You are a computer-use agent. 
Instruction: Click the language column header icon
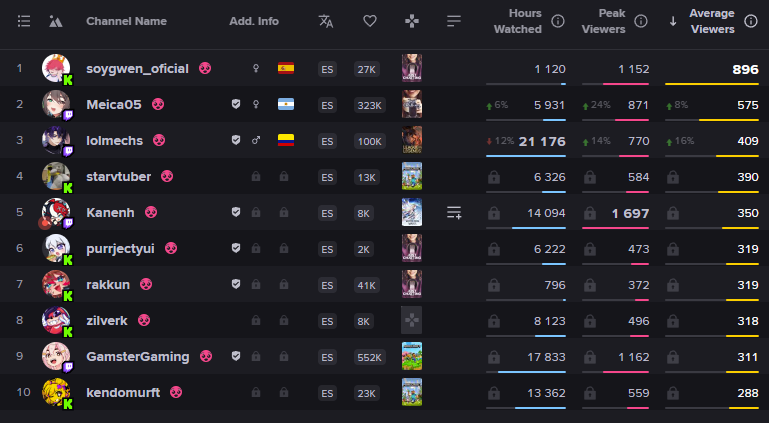click(x=326, y=21)
